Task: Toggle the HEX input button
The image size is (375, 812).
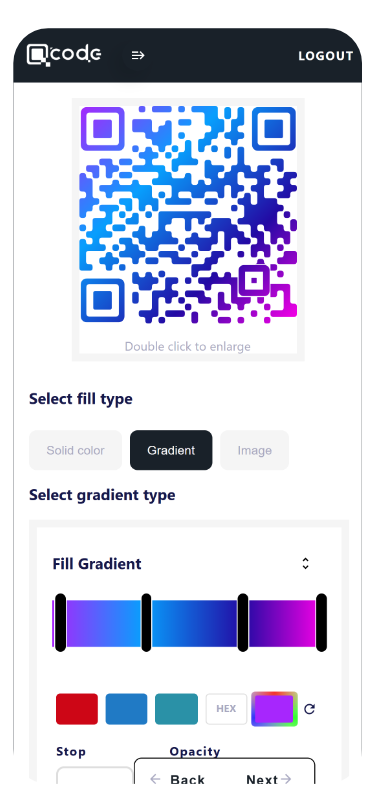Action: point(226,709)
